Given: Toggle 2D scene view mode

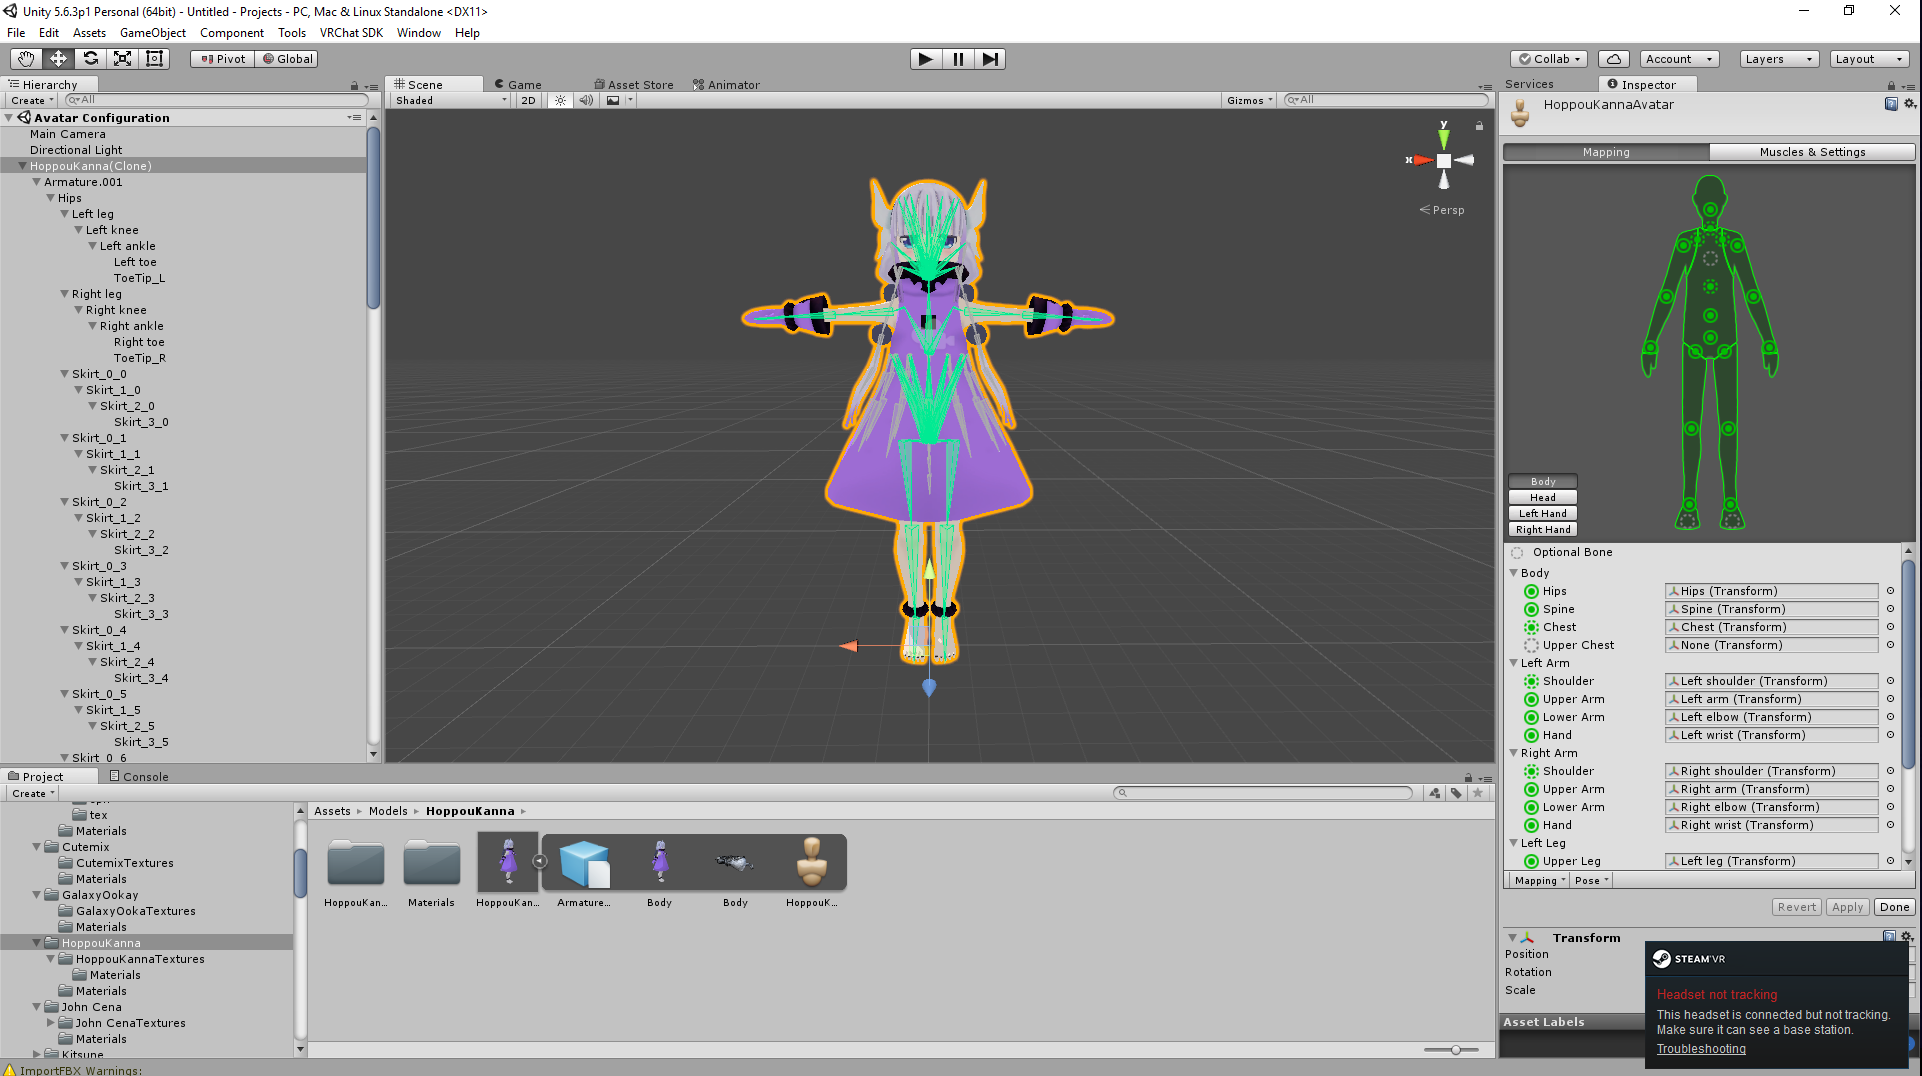Looking at the screenshot, I should 529,100.
